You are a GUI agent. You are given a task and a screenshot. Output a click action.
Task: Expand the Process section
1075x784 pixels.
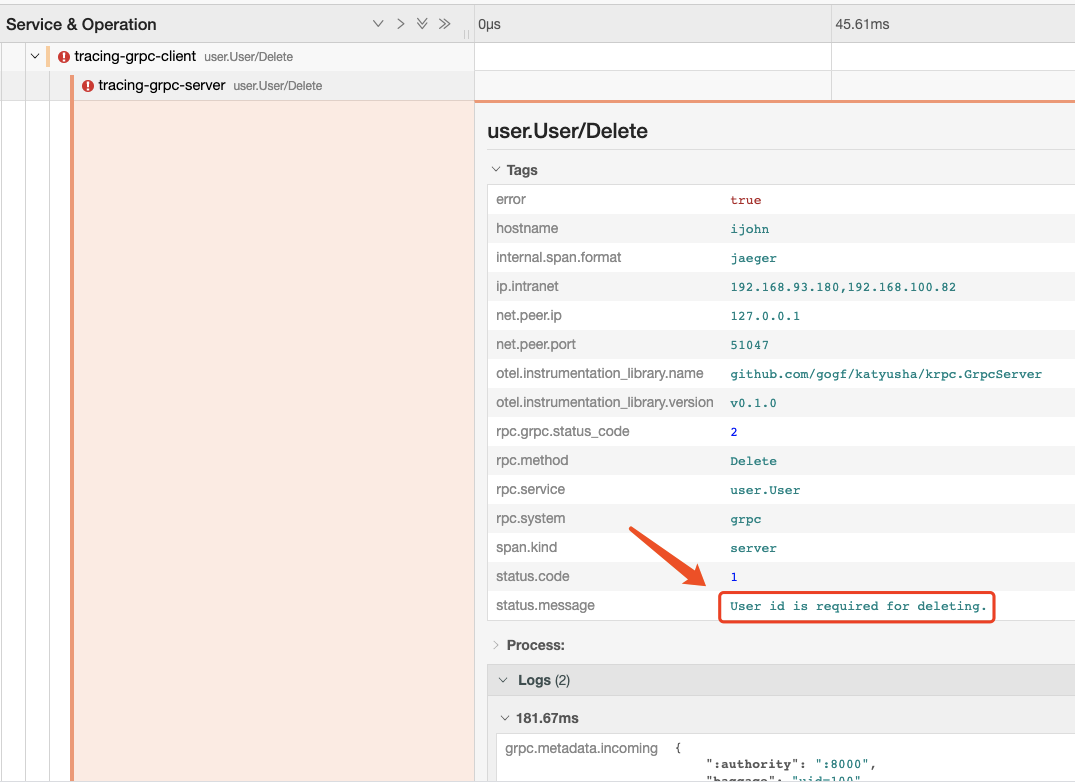(496, 645)
